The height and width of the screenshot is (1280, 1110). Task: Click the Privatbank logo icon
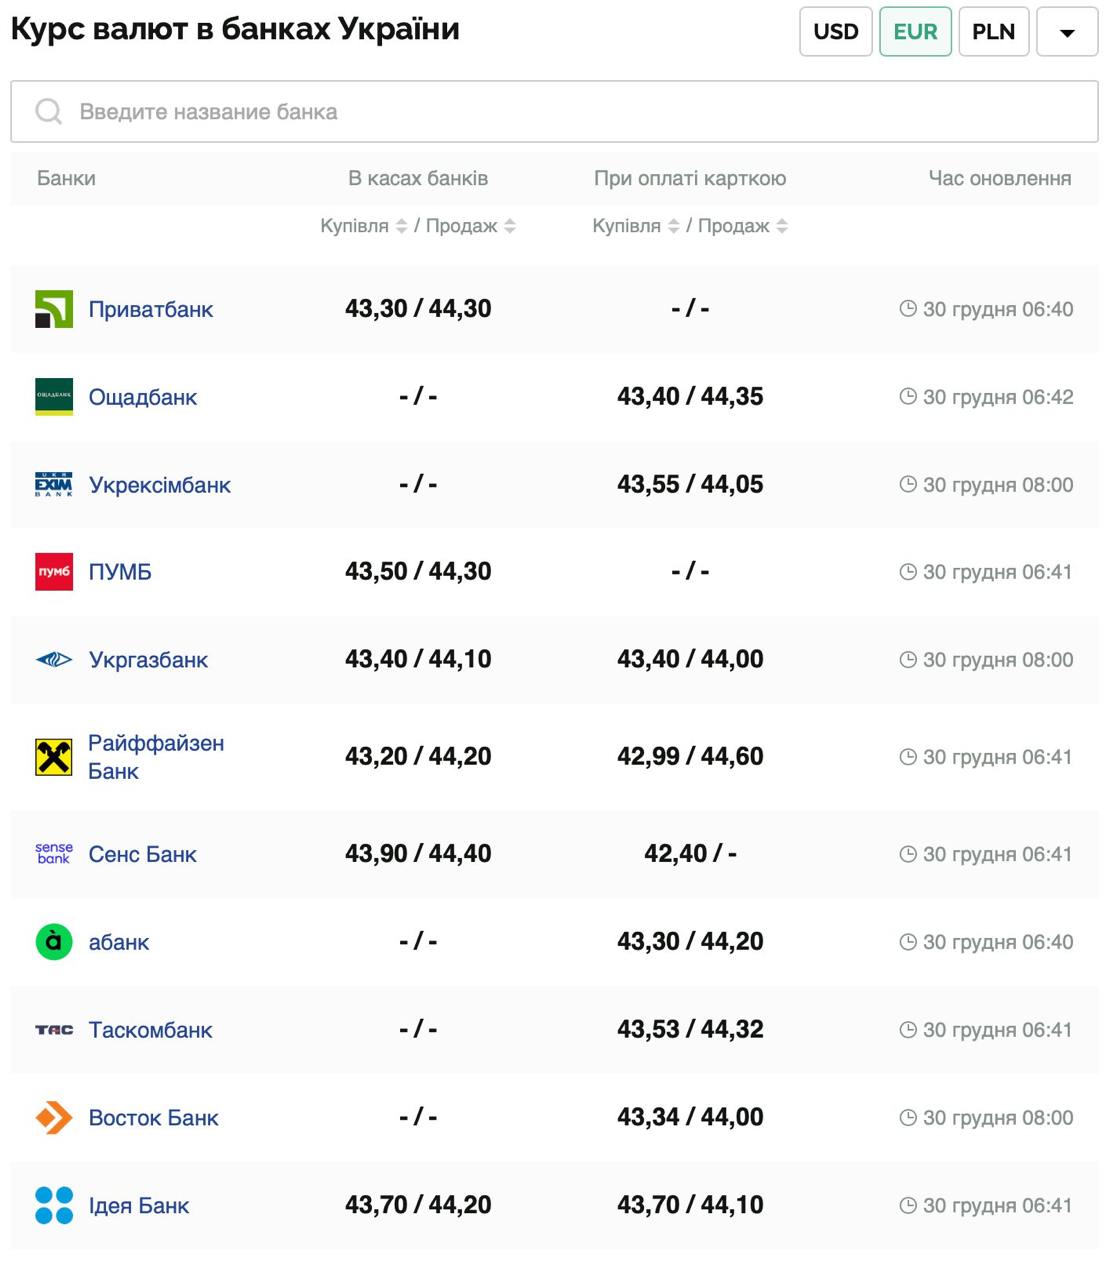tap(54, 309)
